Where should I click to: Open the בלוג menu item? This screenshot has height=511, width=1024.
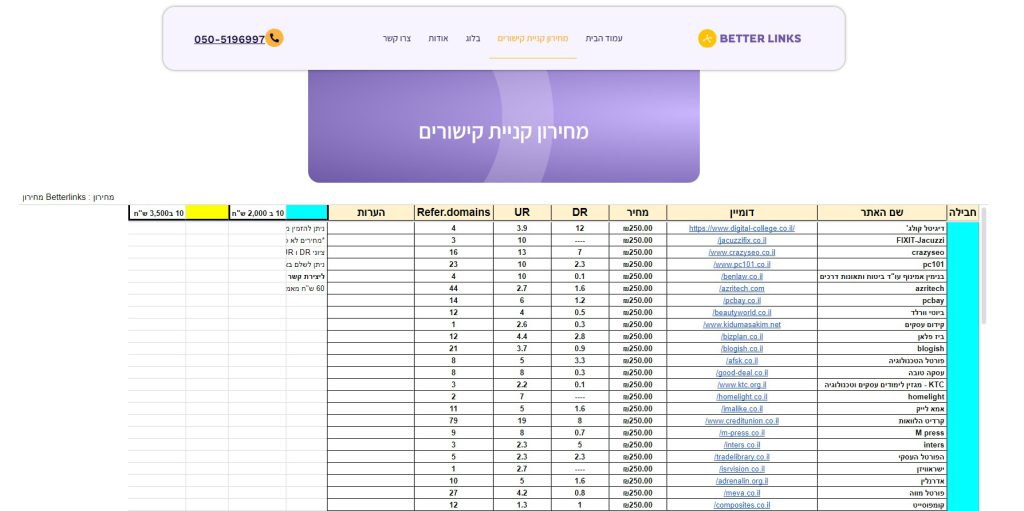coord(473,39)
